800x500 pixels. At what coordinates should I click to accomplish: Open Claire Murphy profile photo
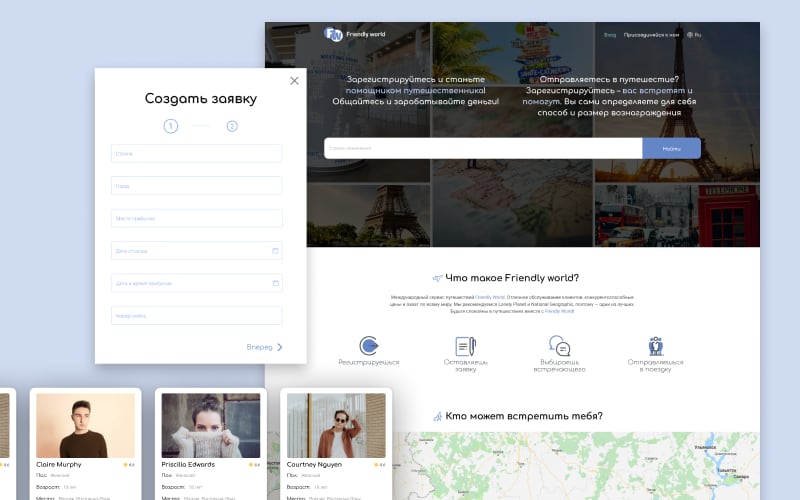85,426
